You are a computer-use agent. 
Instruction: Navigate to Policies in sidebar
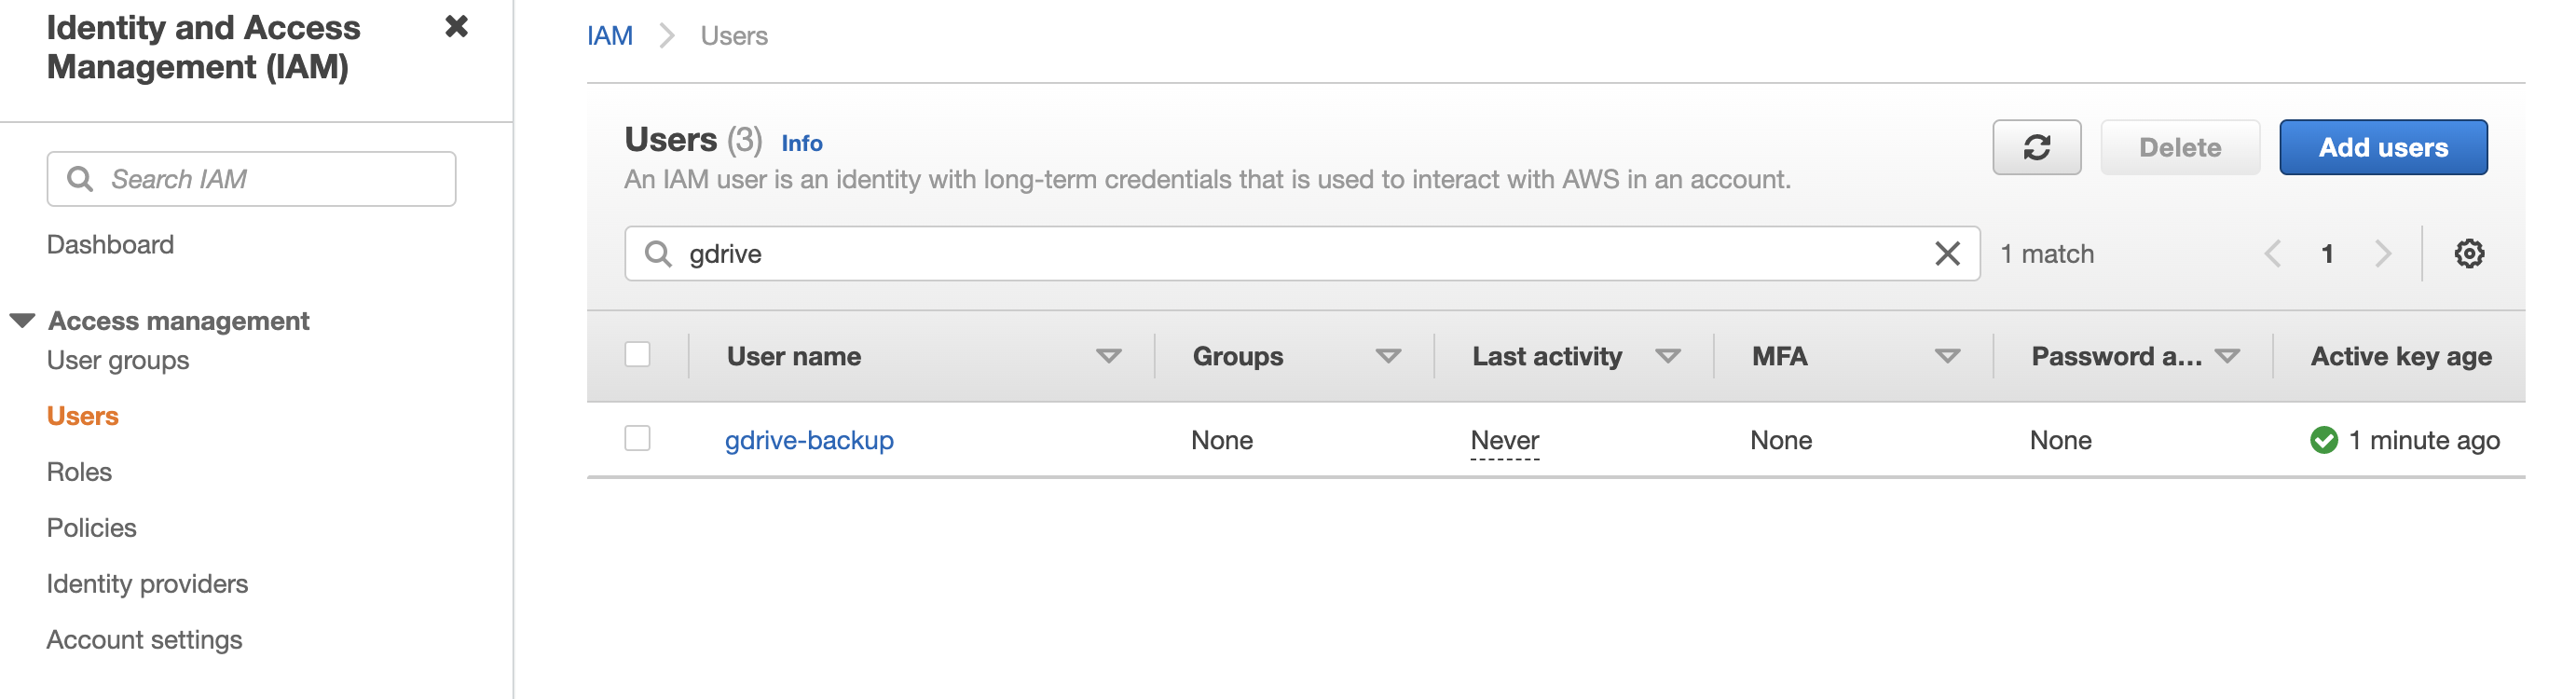point(91,528)
